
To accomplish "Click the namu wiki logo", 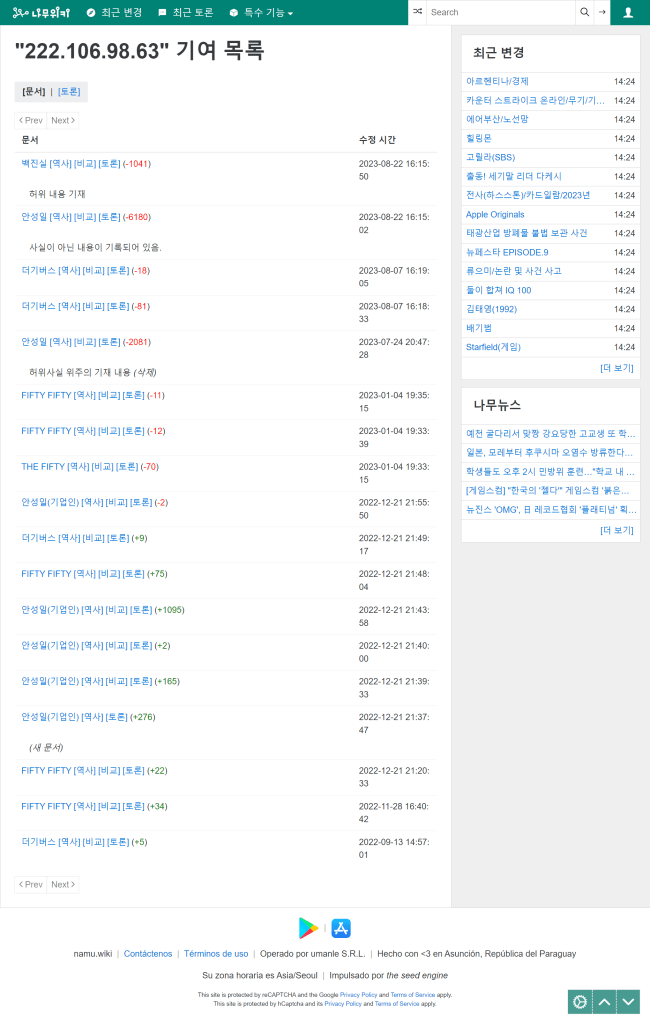I will tap(41, 12).
